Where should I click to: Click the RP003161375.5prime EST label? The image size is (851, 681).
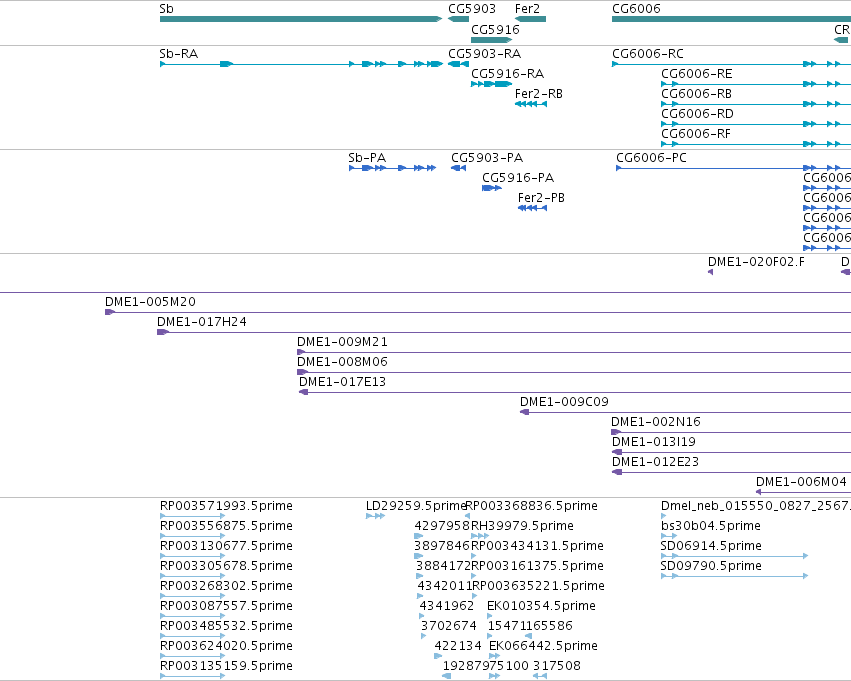(x=537, y=566)
